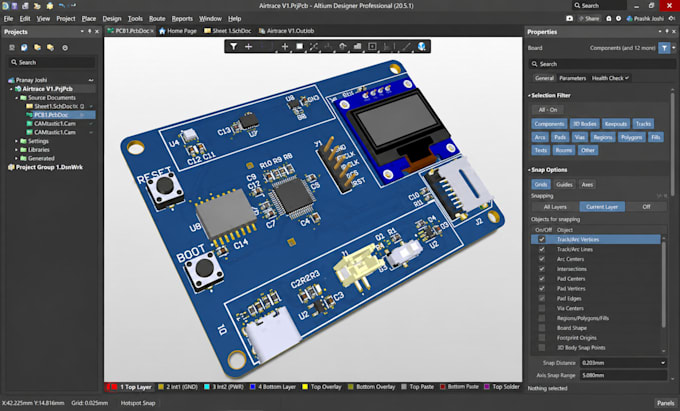Click the folder icon in title bar
Screen dimensions: 680x411
[37, 6]
